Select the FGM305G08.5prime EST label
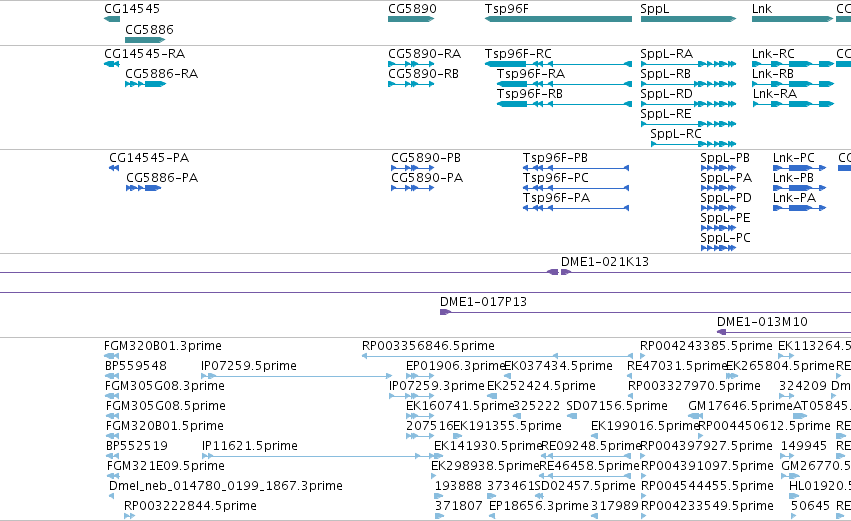The image size is (851, 521). click(x=166, y=406)
